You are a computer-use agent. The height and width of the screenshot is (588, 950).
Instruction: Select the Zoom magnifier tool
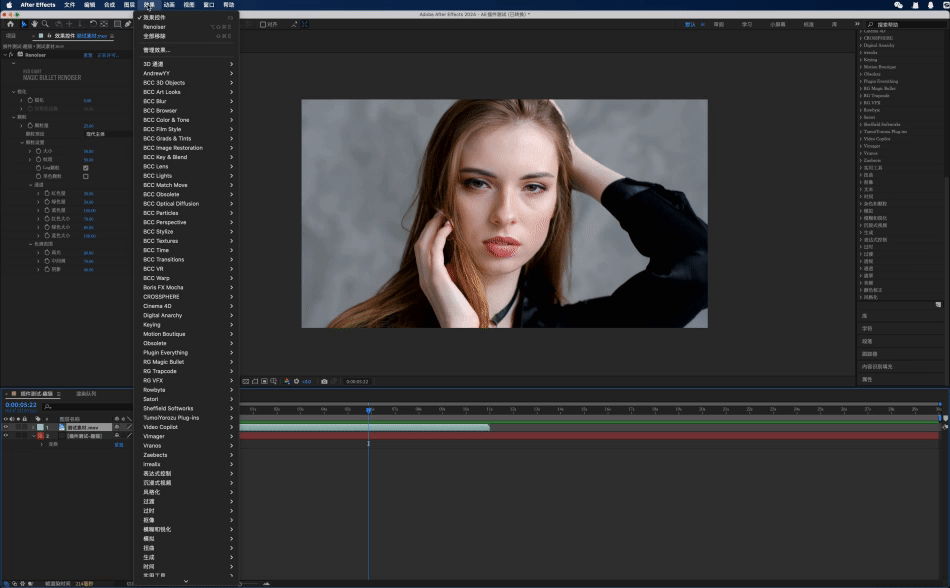(46, 24)
